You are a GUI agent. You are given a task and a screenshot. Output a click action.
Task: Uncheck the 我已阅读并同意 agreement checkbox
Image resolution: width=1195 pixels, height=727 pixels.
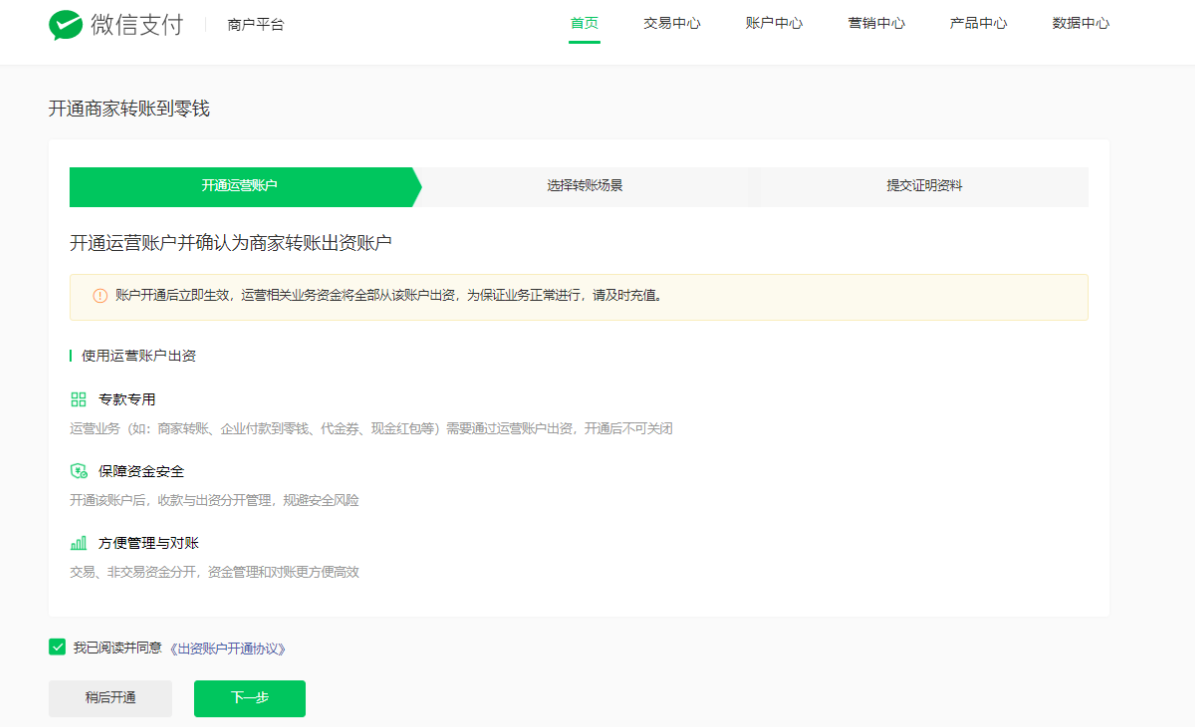57,647
